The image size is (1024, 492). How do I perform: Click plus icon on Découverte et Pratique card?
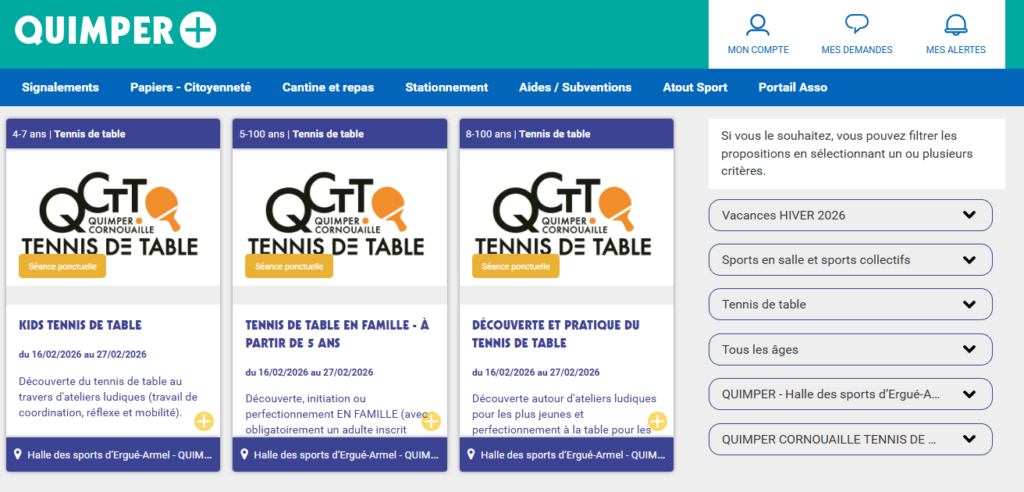(x=657, y=421)
